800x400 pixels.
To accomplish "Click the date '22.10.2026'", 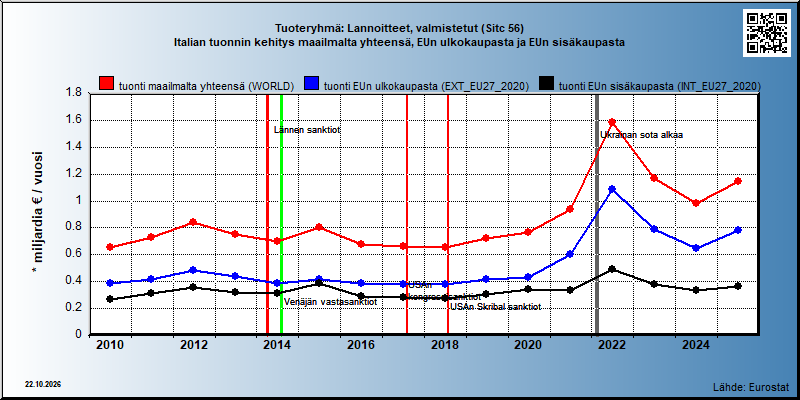I will (43, 384).
